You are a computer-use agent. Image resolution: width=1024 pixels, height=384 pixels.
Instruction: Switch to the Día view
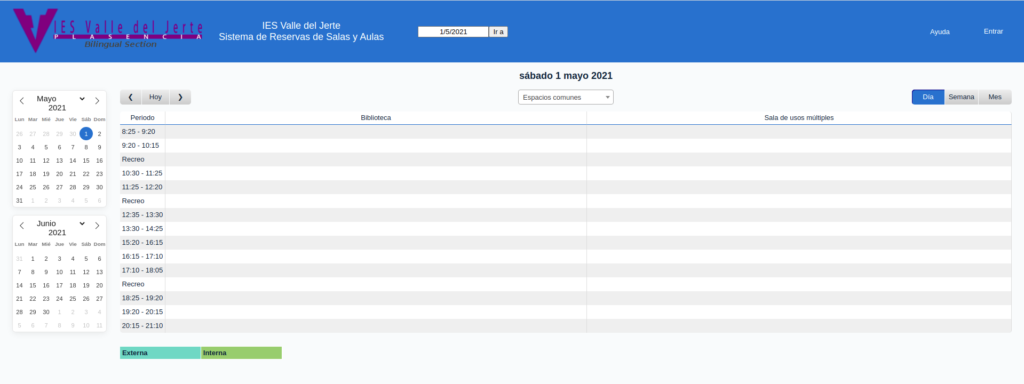928,97
